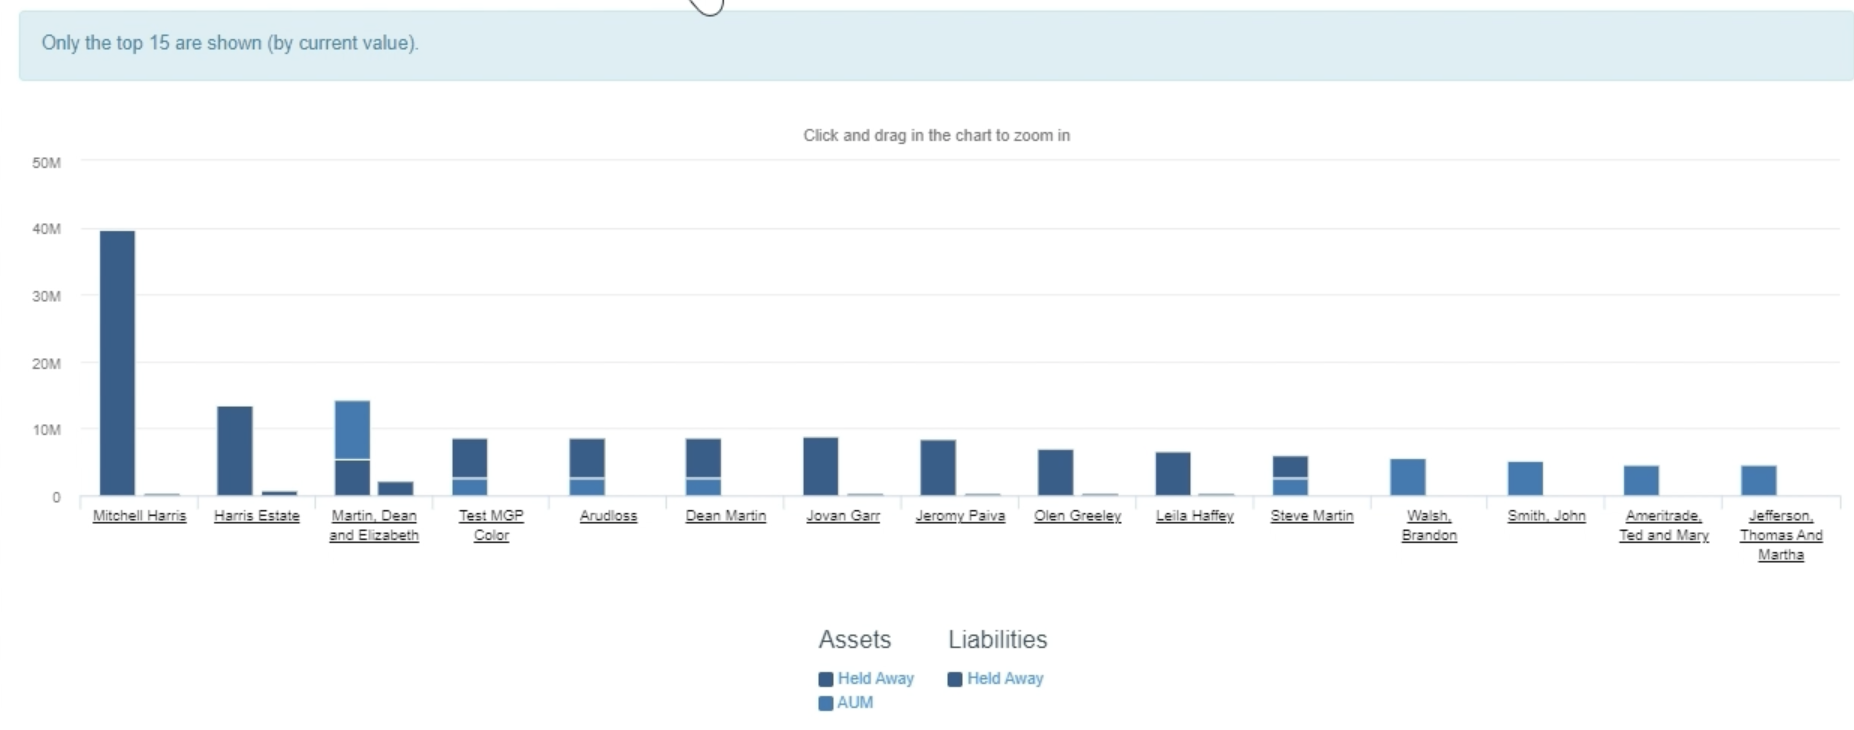
Task: Open the Test MGP Color link
Action: pos(491,525)
